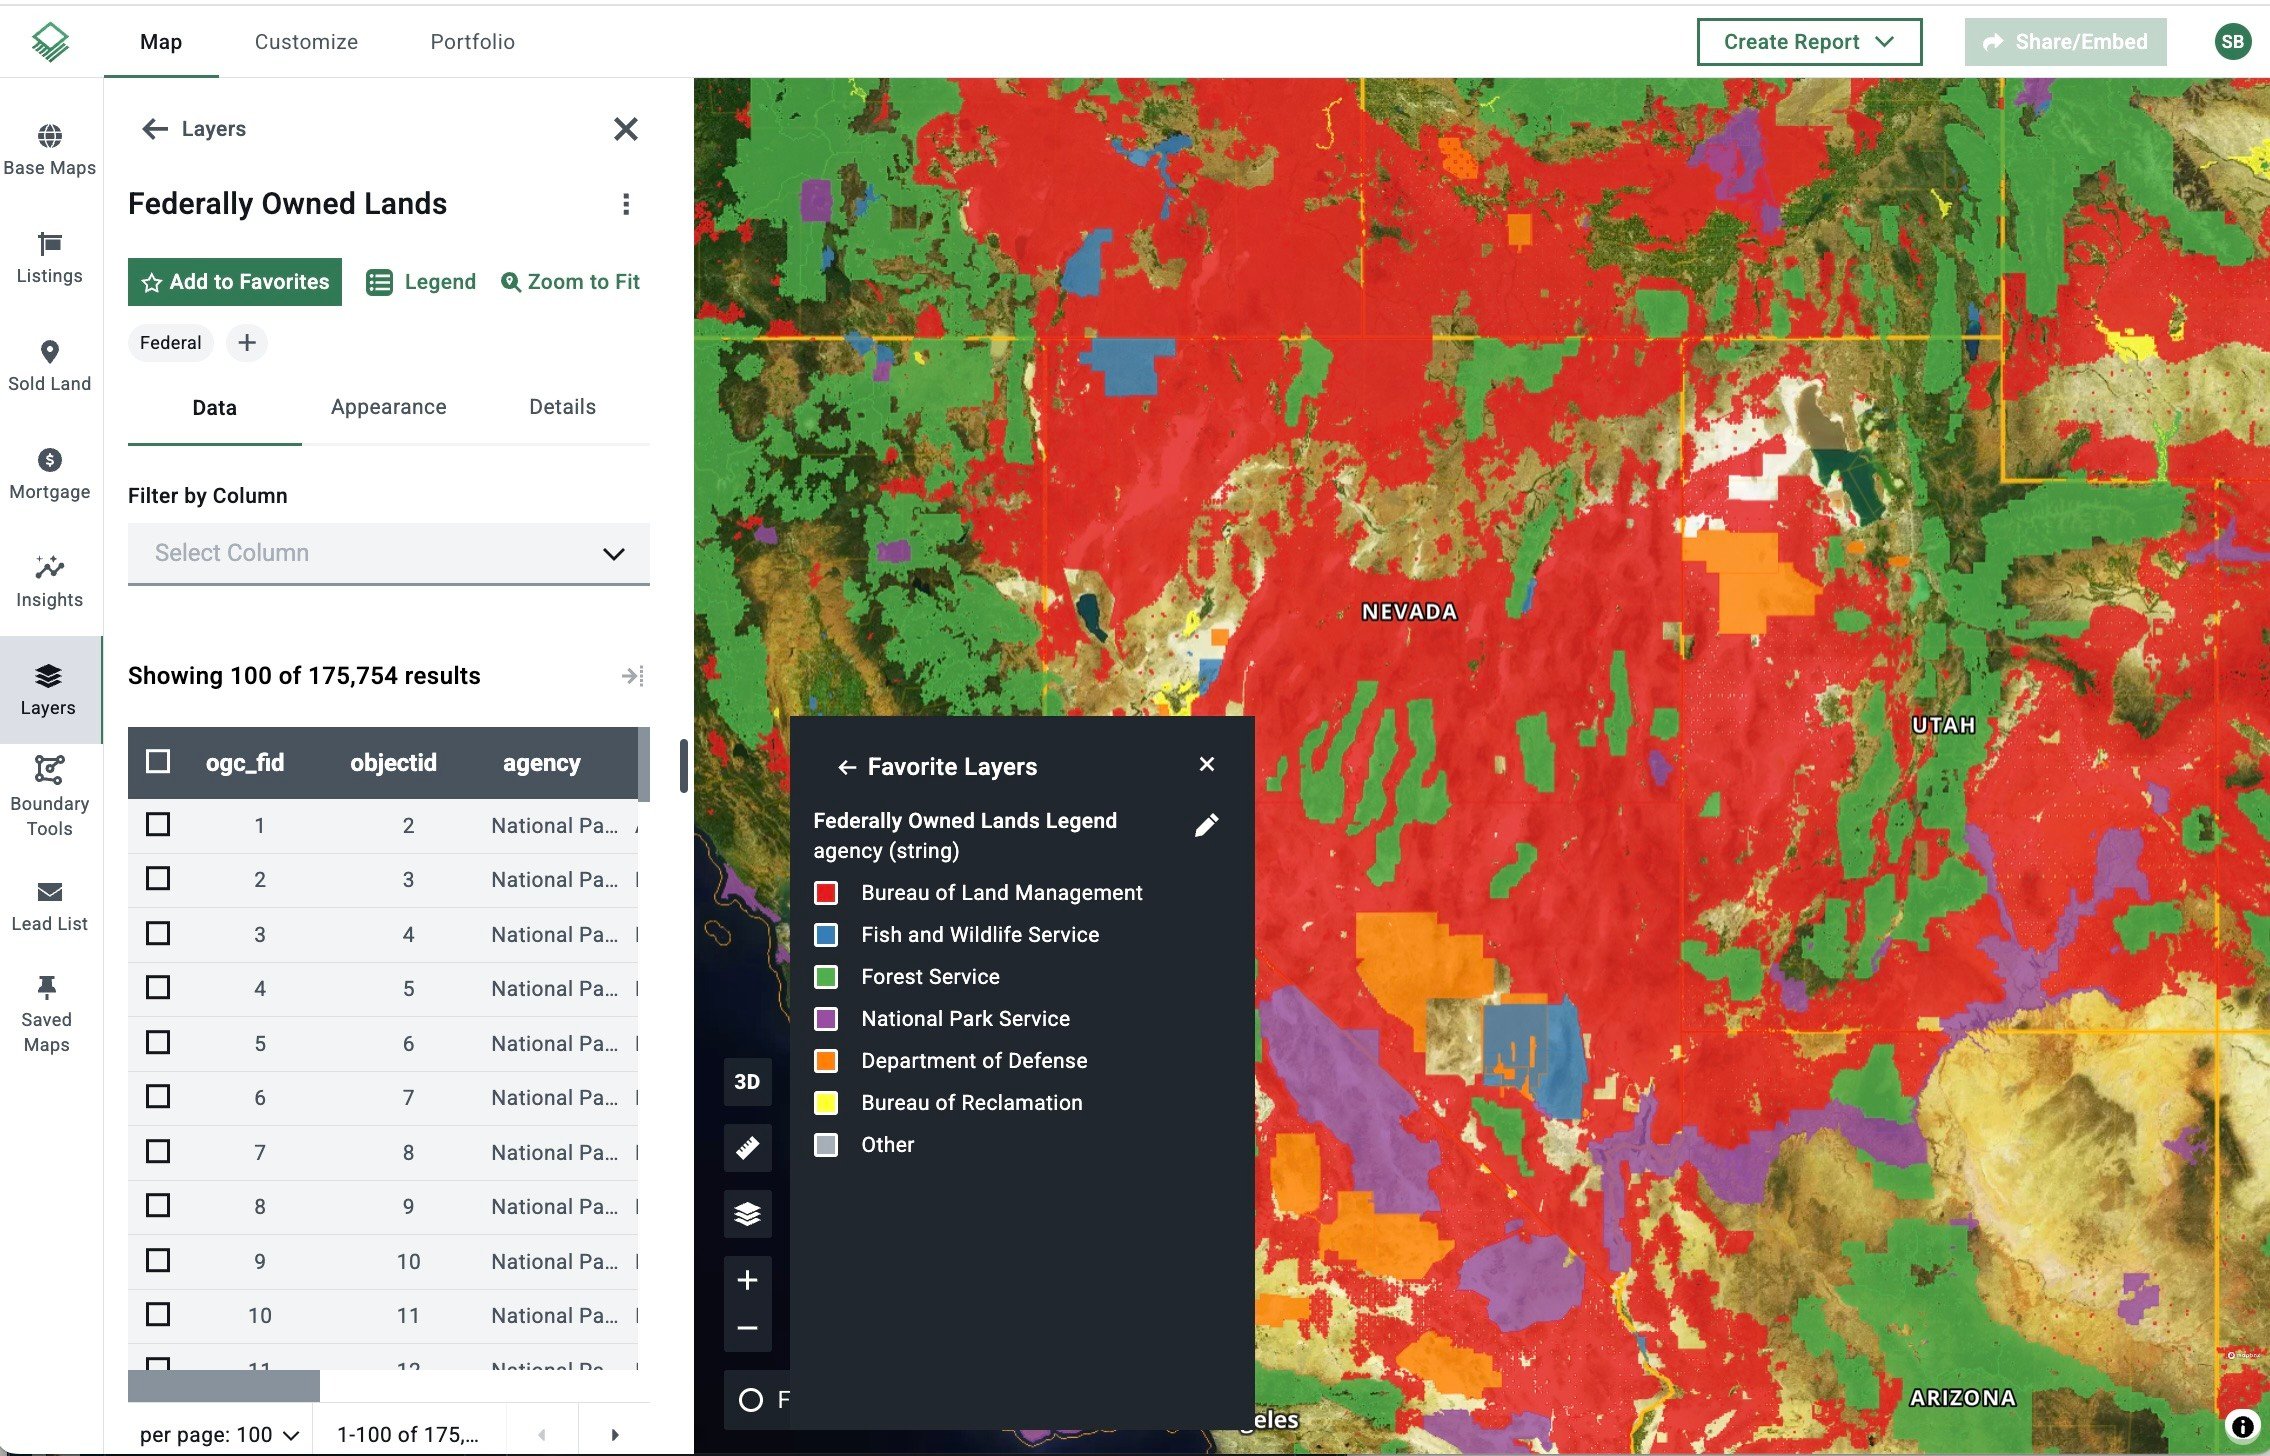The width and height of the screenshot is (2270, 1456).
Task: Open the Portfolio section
Action: coord(472,41)
